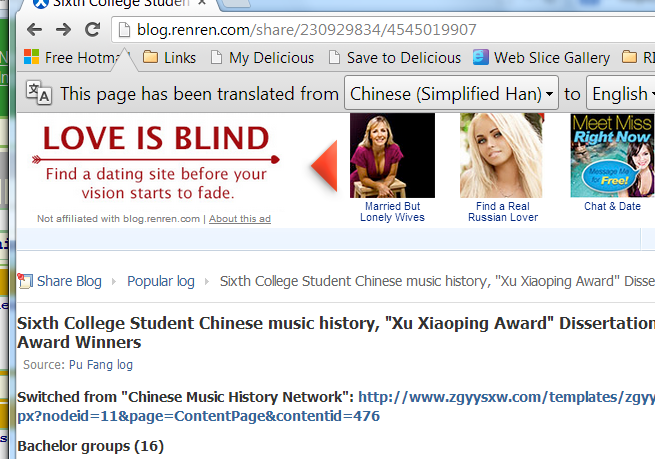The height and width of the screenshot is (459, 655).
Task: Click the browser back arrow
Action: tap(34, 30)
